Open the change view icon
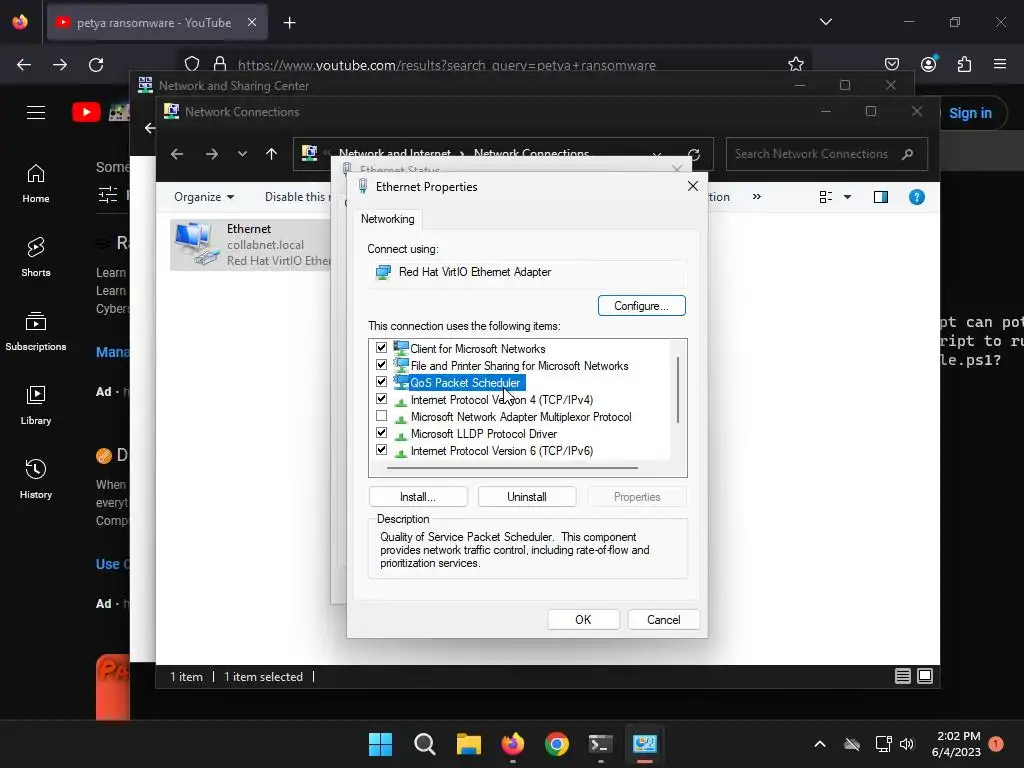 point(825,197)
